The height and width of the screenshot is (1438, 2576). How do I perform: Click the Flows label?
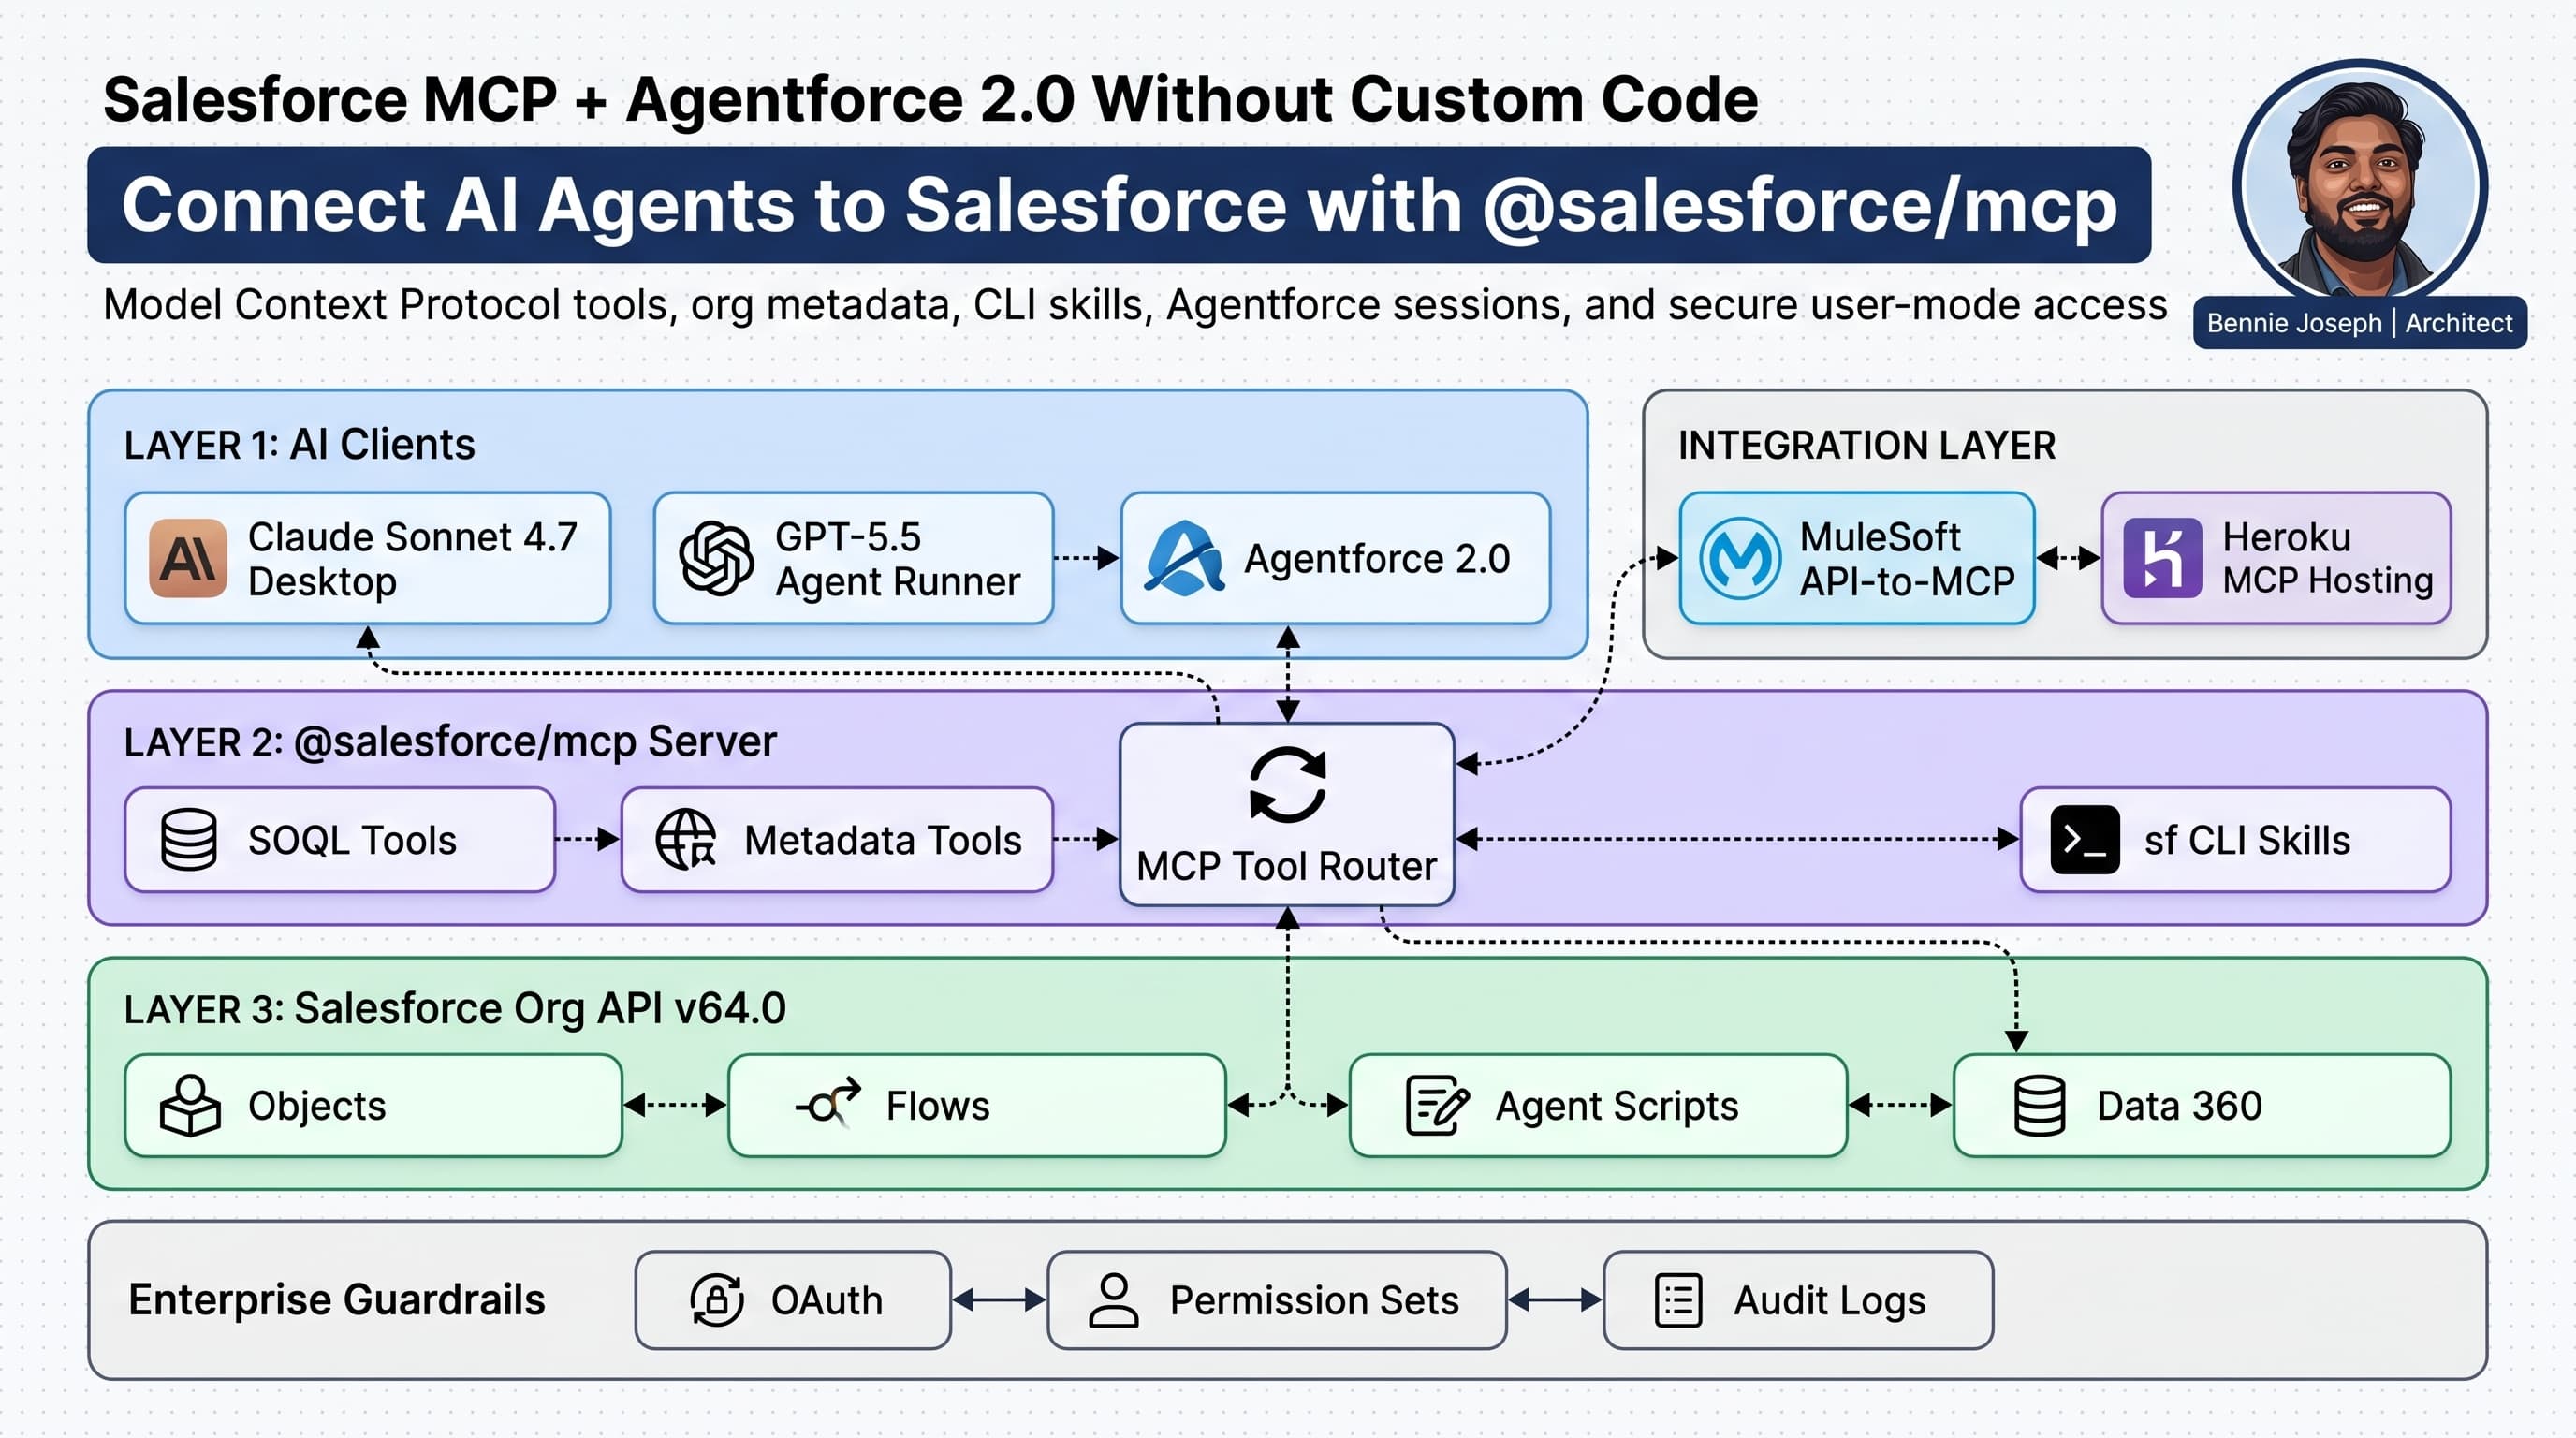coord(938,1106)
